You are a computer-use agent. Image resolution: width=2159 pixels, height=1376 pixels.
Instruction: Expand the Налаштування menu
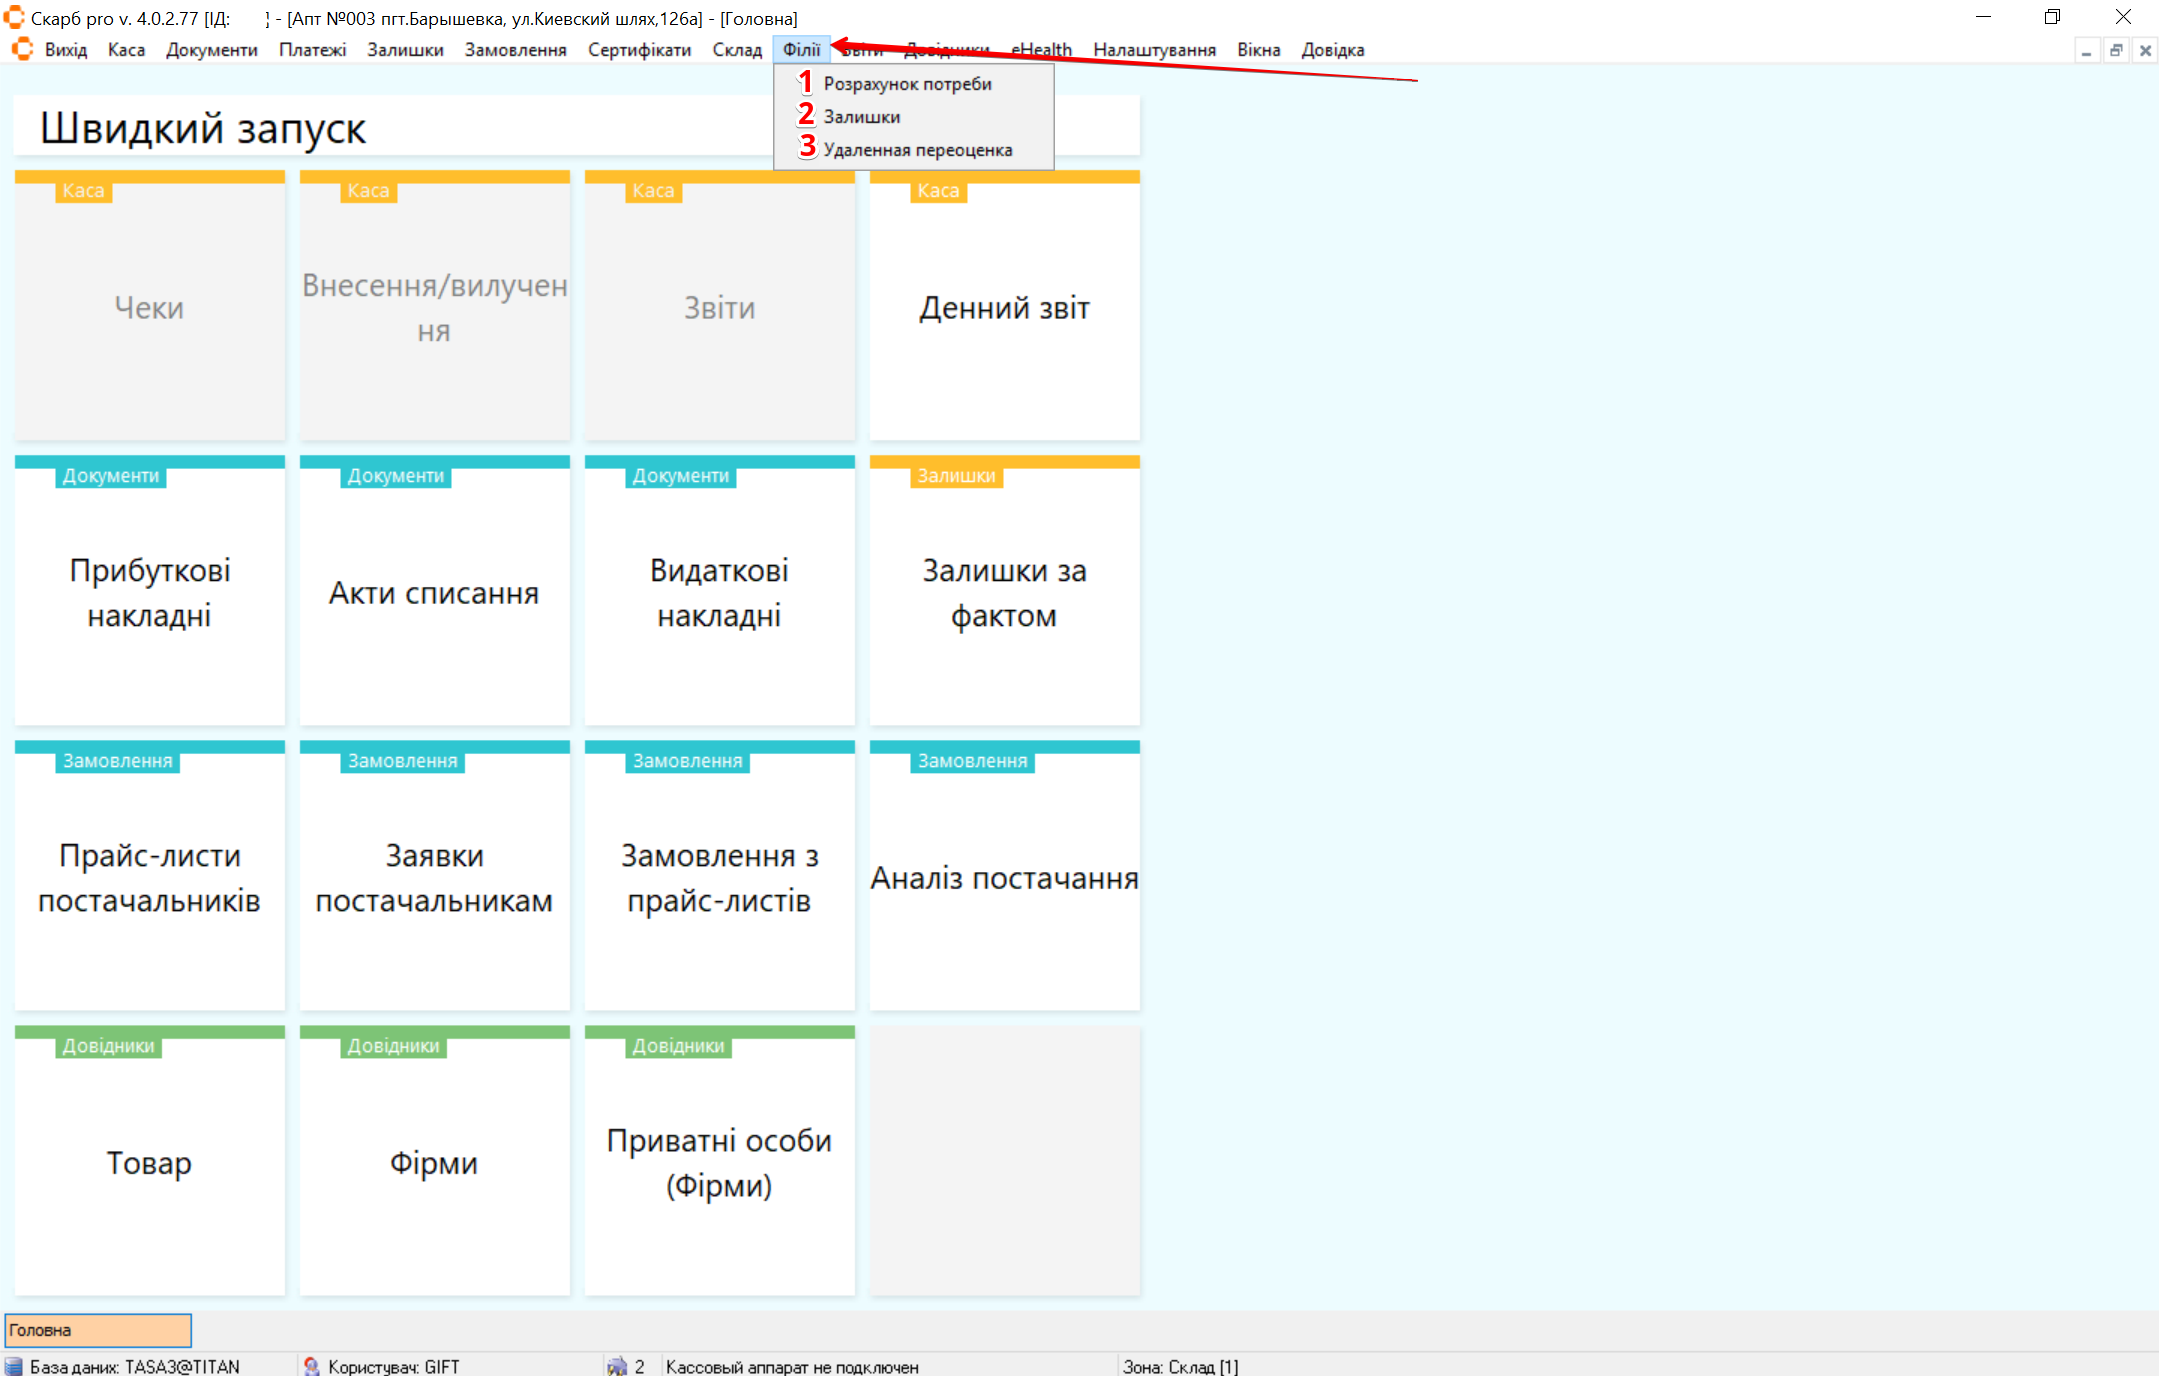coord(1154,50)
